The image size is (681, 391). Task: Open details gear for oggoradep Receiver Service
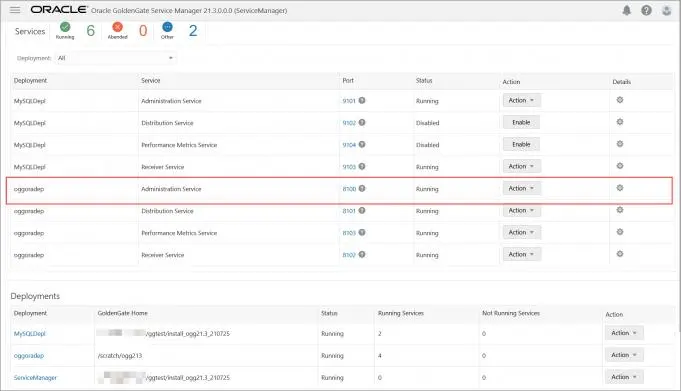pyautogui.click(x=620, y=254)
